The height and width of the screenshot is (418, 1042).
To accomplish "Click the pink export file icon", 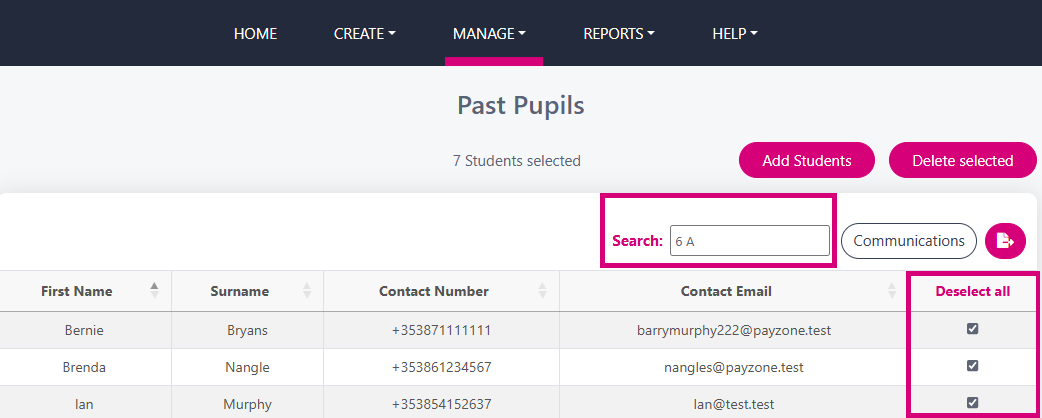I will pyautogui.click(x=1005, y=241).
